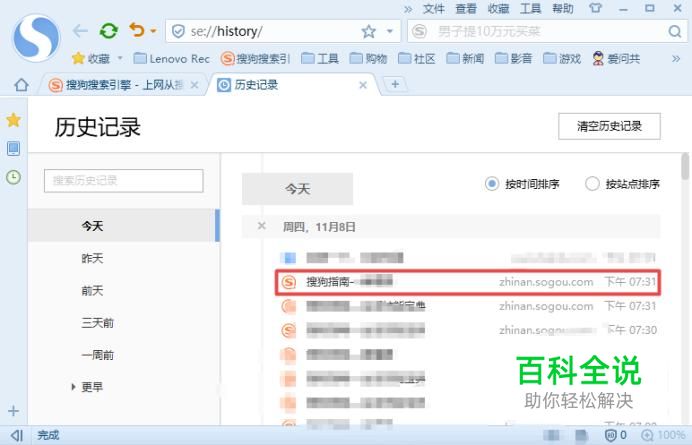Image resolution: width=692 pixels, height=445 pixels.
Task: Click the orange undo close-tab arrow
Action: pos(137,30)
